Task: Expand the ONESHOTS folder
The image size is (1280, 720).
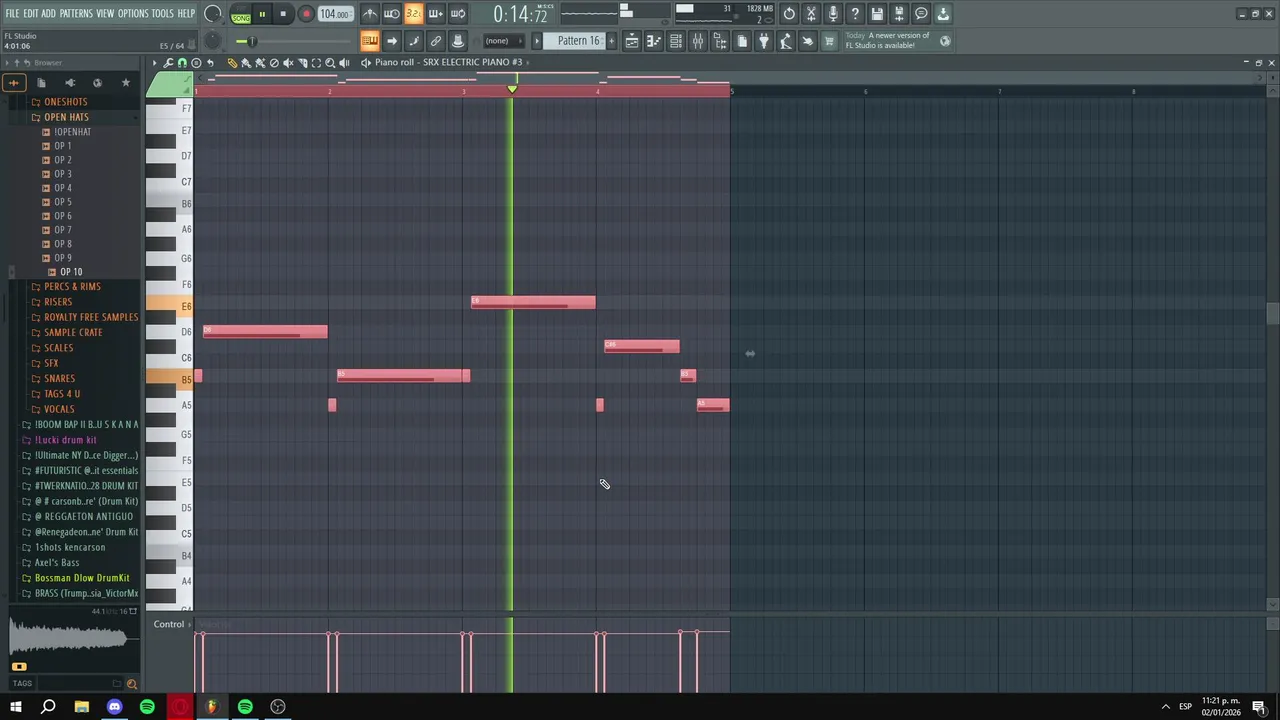Action: click(65, 102)
